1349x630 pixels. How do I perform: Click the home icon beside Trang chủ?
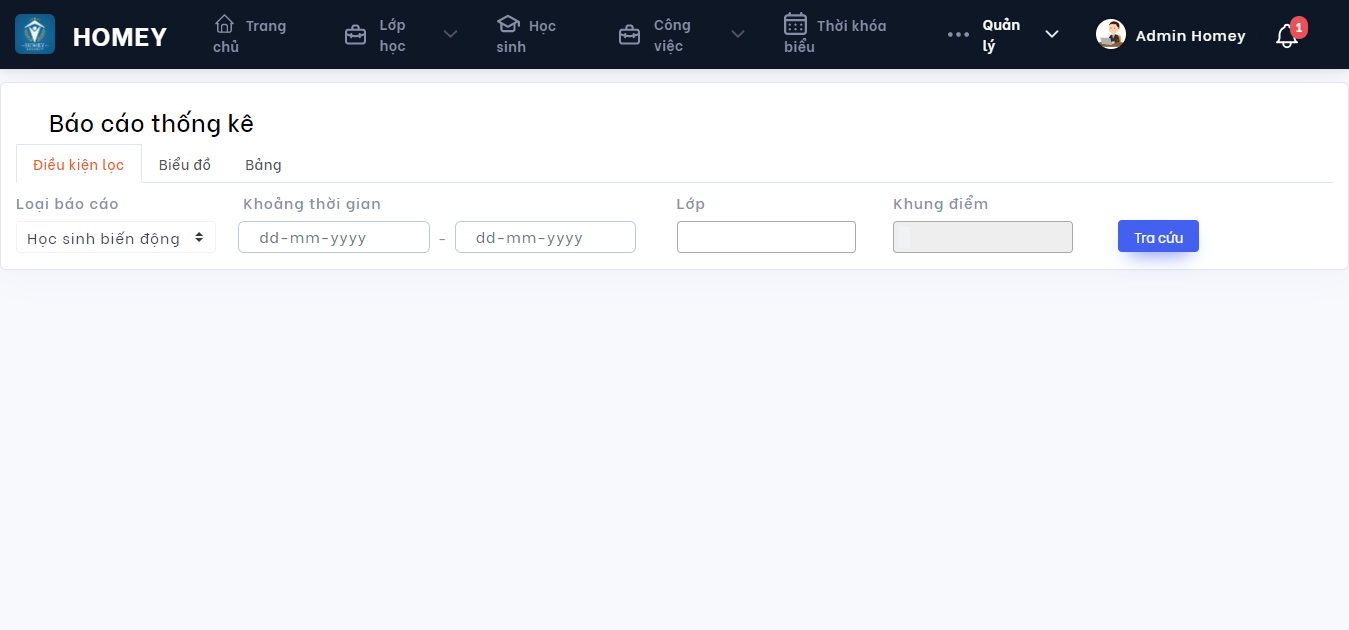(x=225, y=24)
